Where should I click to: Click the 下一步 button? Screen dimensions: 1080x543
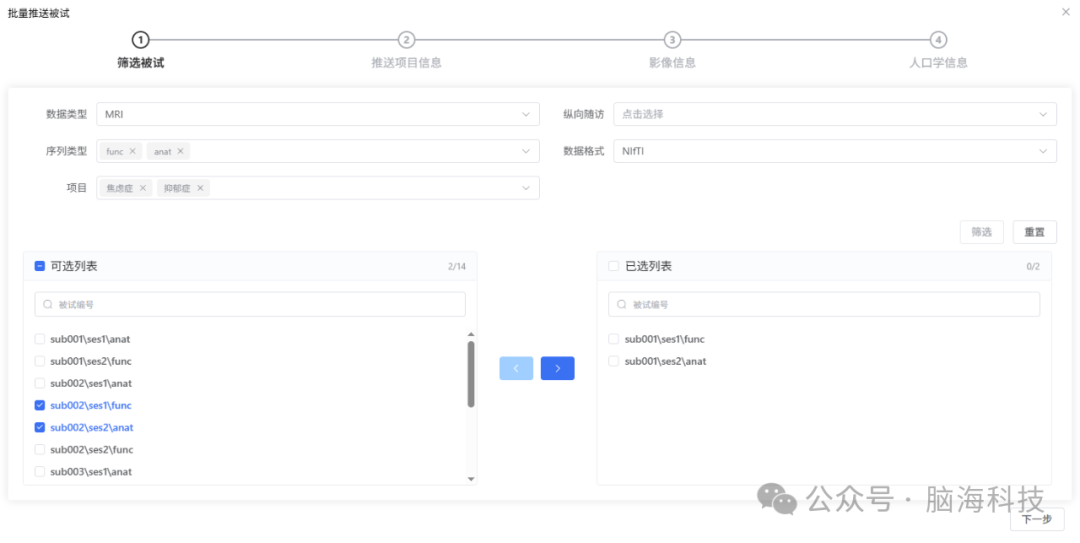1037,520
